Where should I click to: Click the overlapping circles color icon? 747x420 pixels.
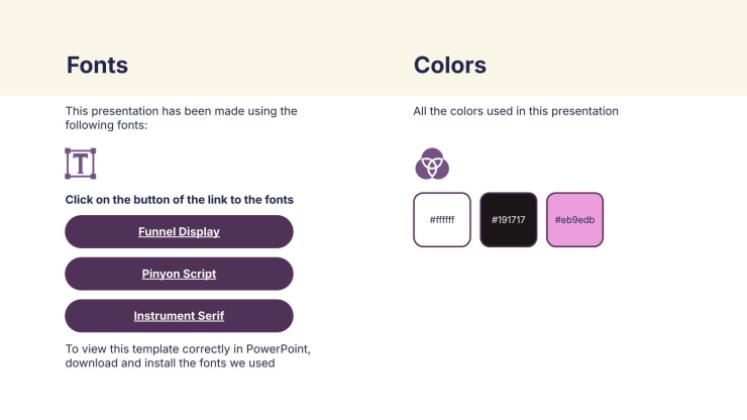(432, 163)
